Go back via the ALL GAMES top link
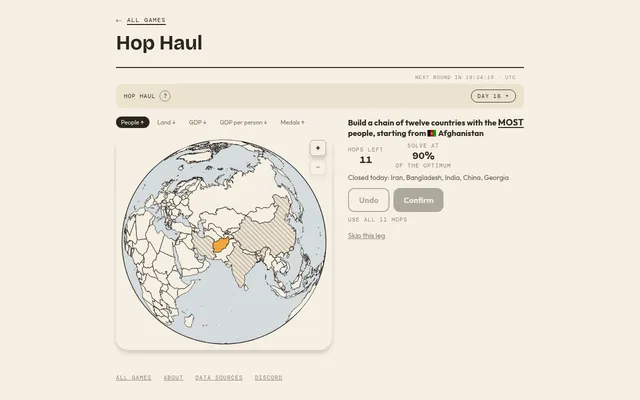This screenshot has height=400, width=640. click(x=146, y=20)
